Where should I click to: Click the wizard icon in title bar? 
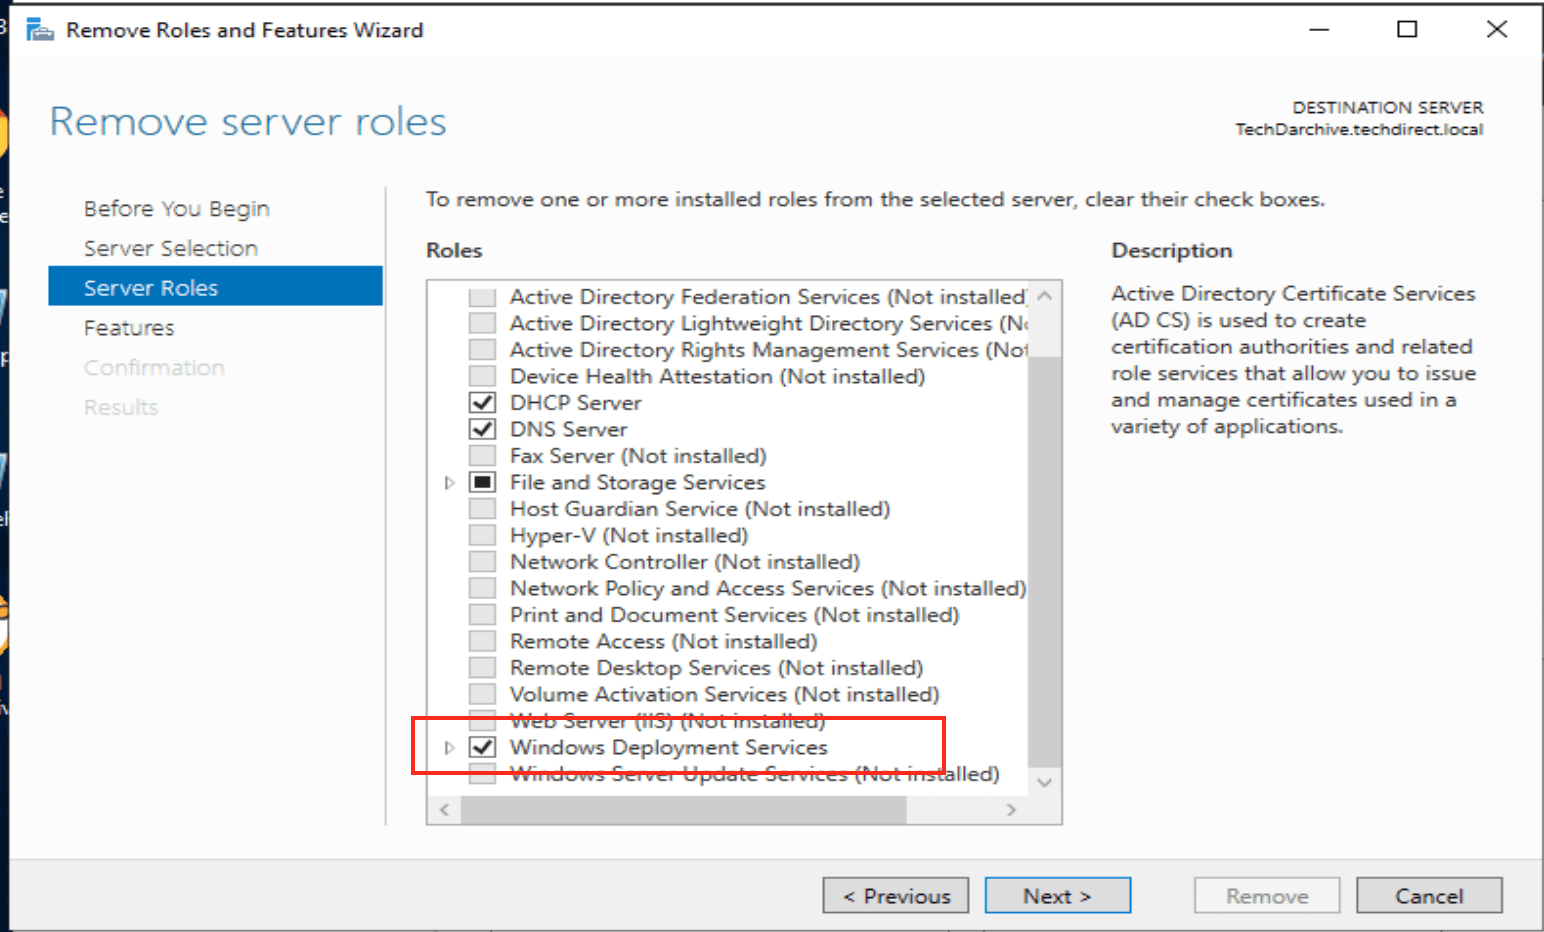40,30
